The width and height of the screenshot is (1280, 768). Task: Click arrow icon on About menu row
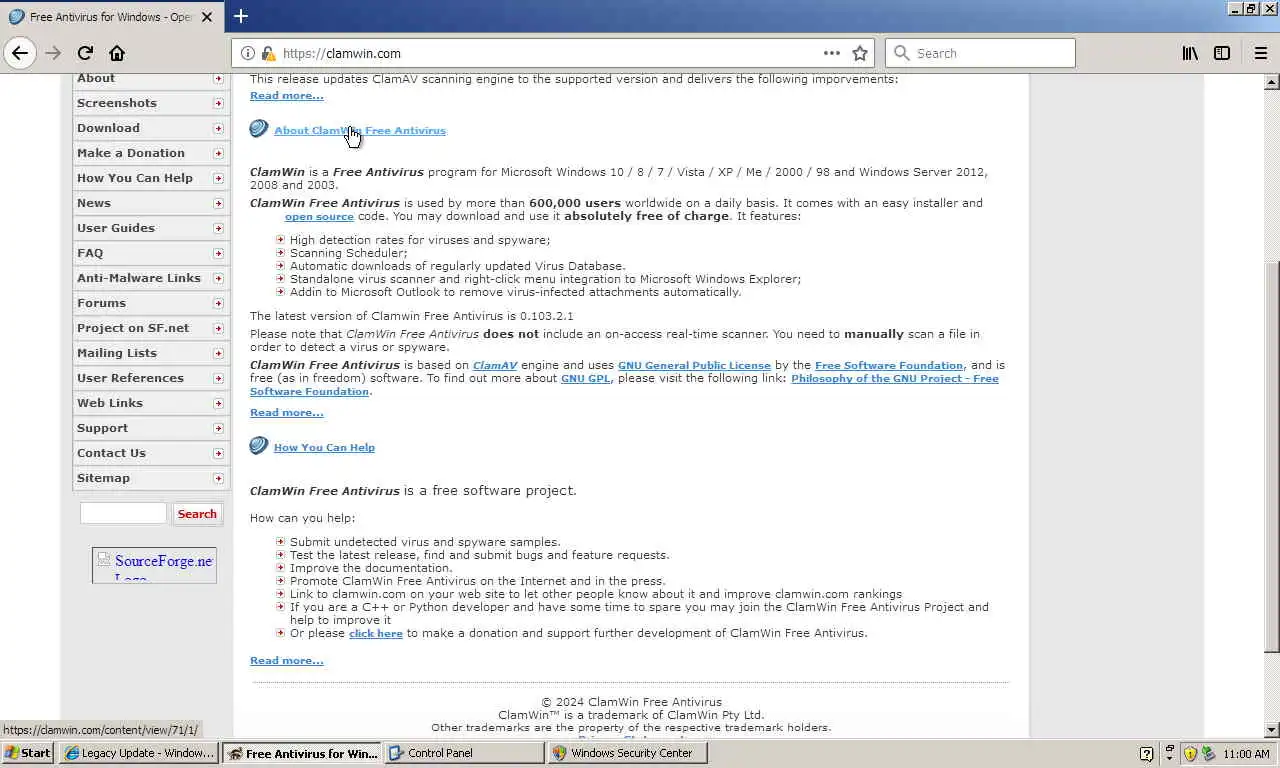tap(218, 78)
